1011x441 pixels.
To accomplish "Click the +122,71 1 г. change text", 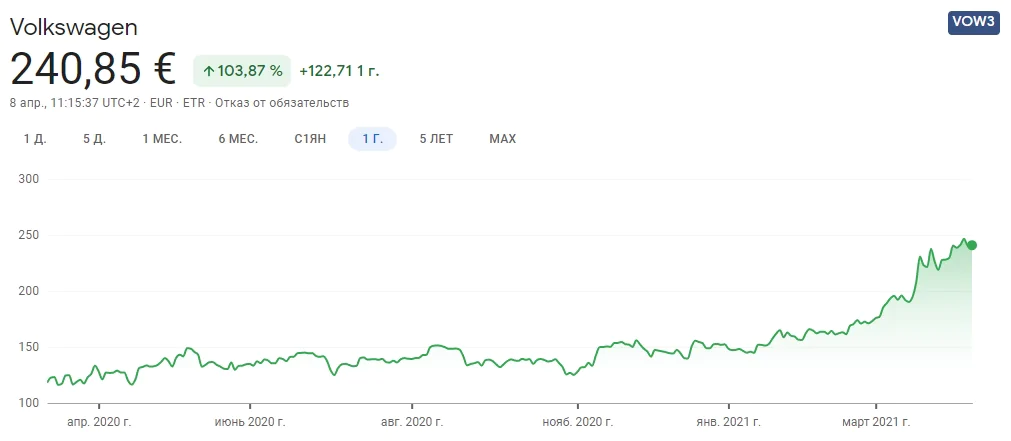I will pos(339,71).
